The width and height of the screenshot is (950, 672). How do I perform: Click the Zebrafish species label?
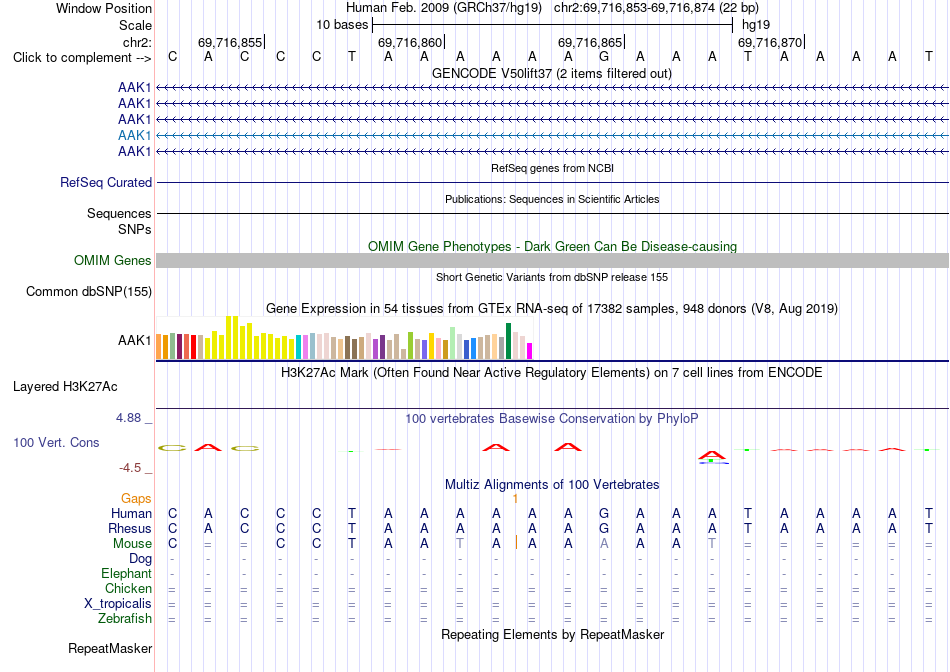tap(125, 619)
